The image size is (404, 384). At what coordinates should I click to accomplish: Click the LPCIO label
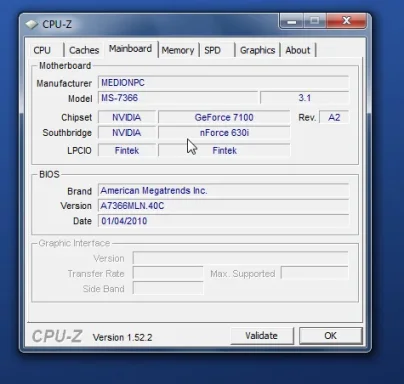79,150
